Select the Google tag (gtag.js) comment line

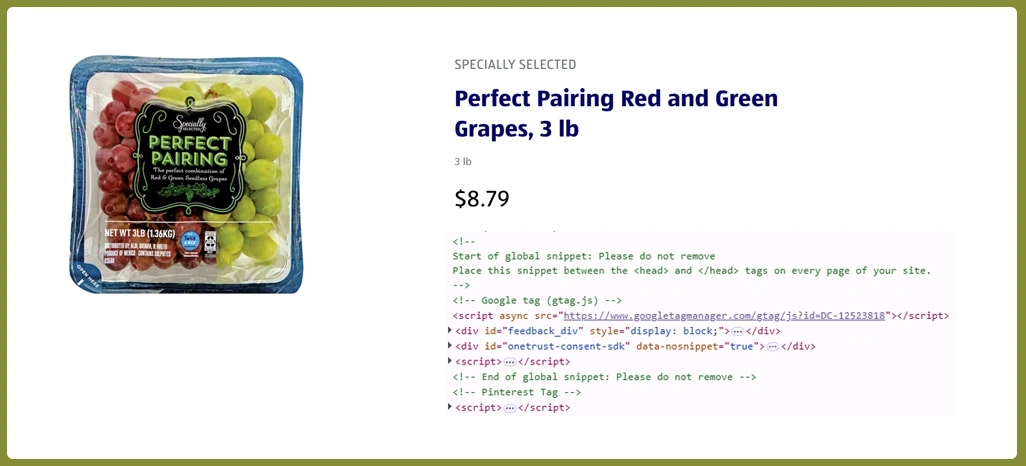[x=538, y=300]
